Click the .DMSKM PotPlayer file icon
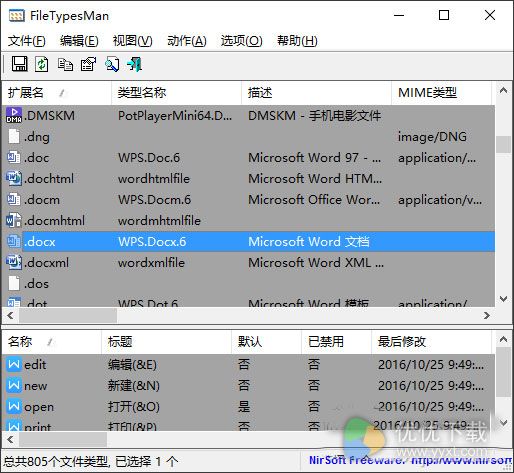This screenshot has width=514, height=473. (x=14, y=115)
